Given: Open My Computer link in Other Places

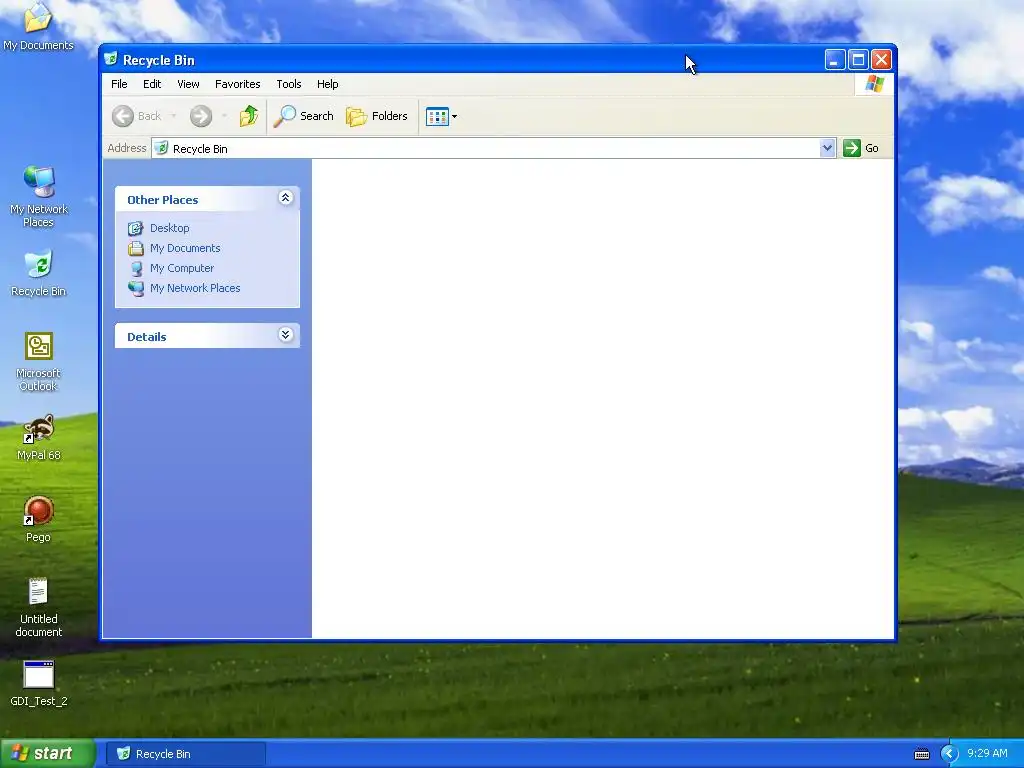Looking at the screenshot, I should coord(182,268).
